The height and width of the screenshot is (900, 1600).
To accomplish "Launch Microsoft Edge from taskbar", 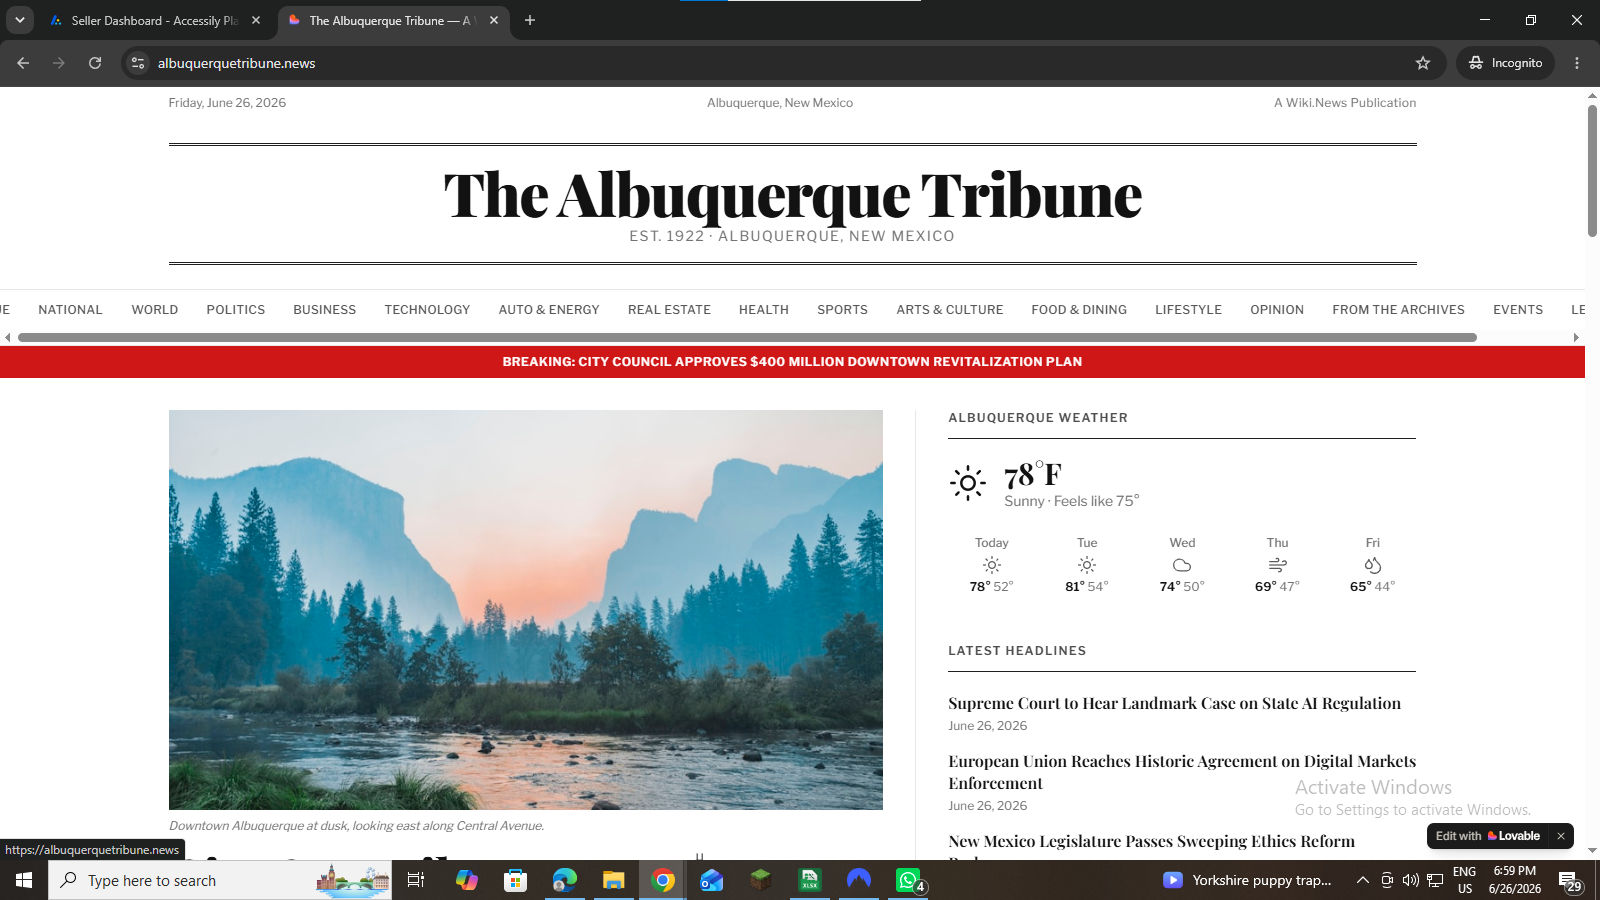I will 565,880.
